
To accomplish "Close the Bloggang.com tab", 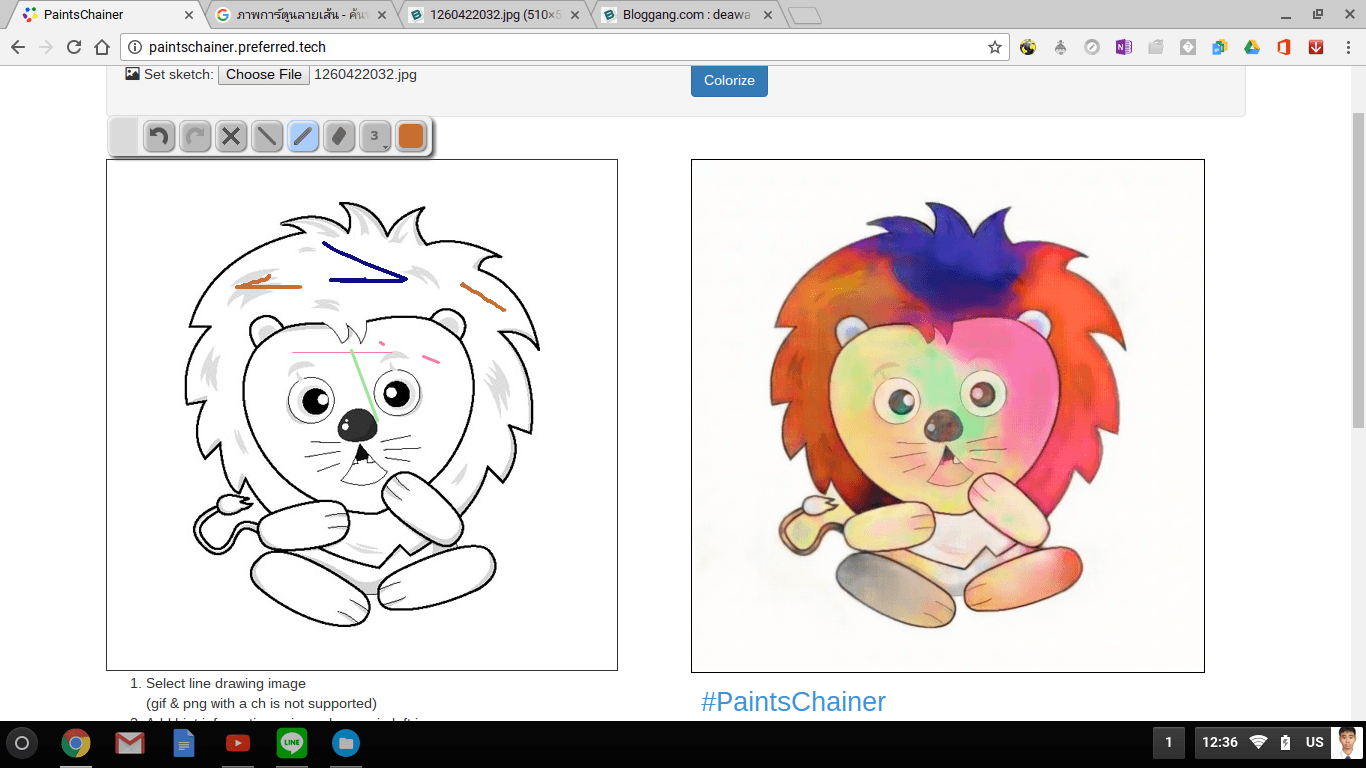I will [768, 15].
